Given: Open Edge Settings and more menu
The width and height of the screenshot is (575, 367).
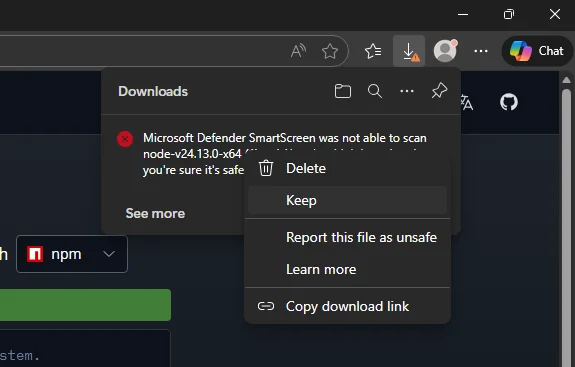Looking at the screenshot, I should tap(481, 51).
